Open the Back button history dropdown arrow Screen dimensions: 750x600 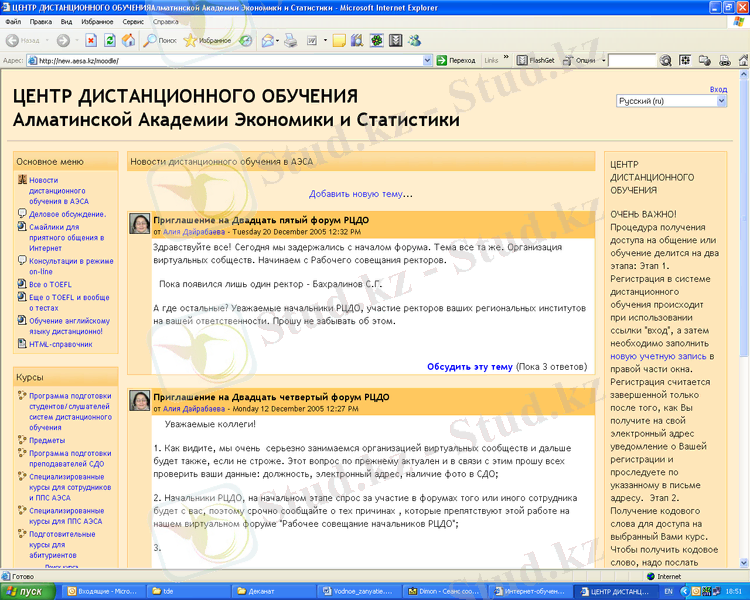coord(47,41)
